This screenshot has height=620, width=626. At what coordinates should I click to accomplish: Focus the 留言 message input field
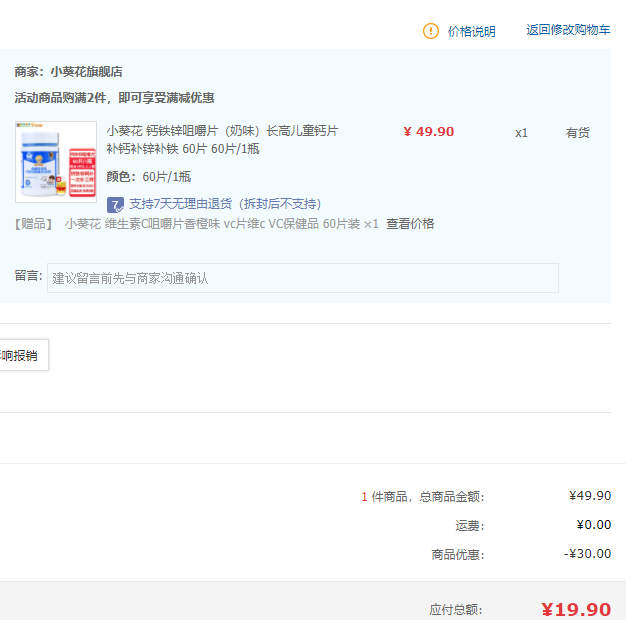click(x=303, y=278)
